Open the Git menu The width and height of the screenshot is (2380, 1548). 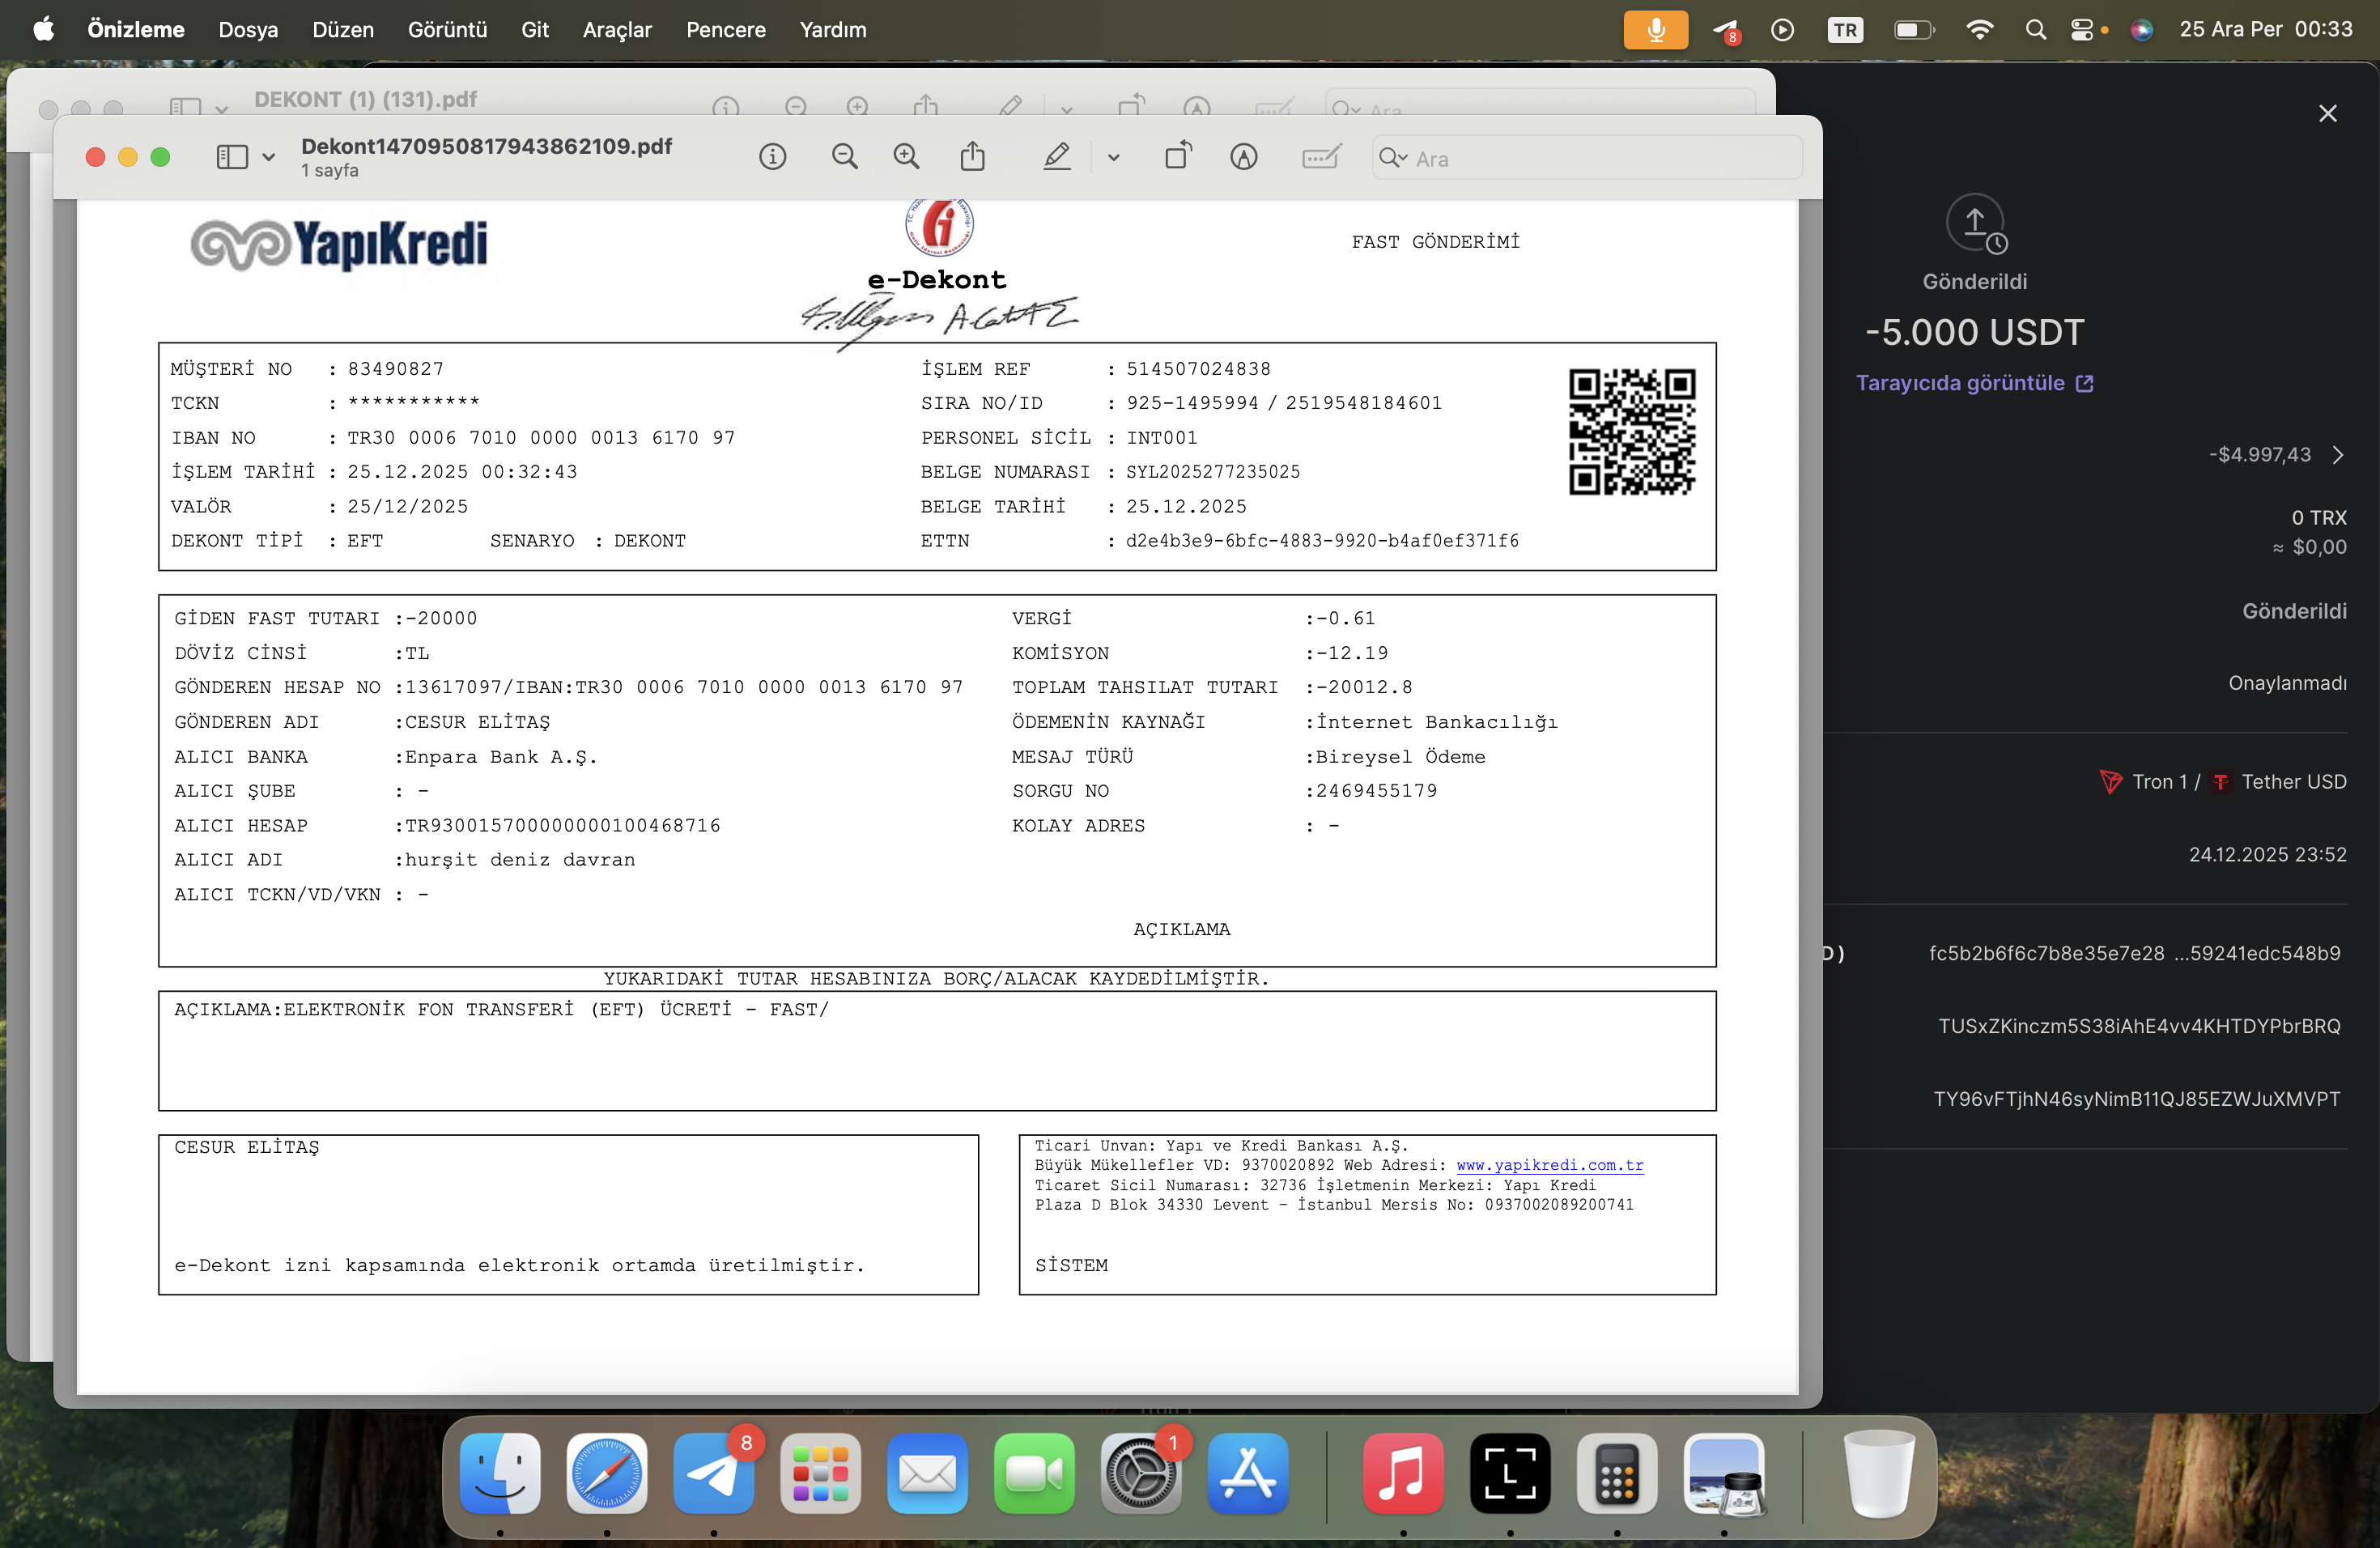point(535,30)
